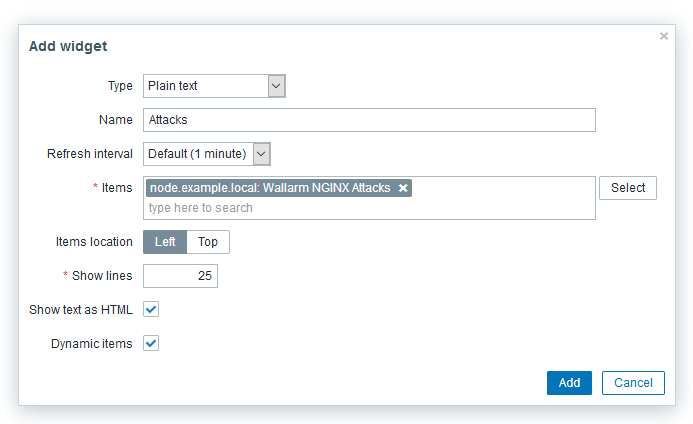Click the Show lines number field

[181, 276]
